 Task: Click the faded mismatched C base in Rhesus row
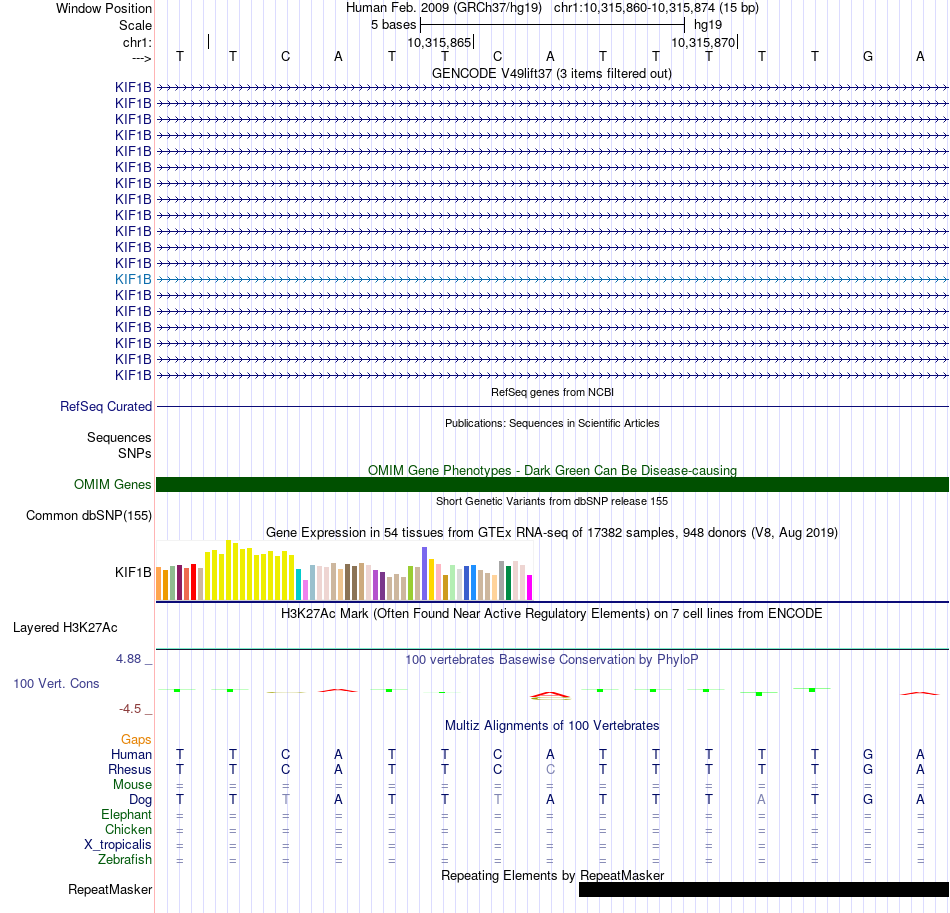(x=550, y=769)
